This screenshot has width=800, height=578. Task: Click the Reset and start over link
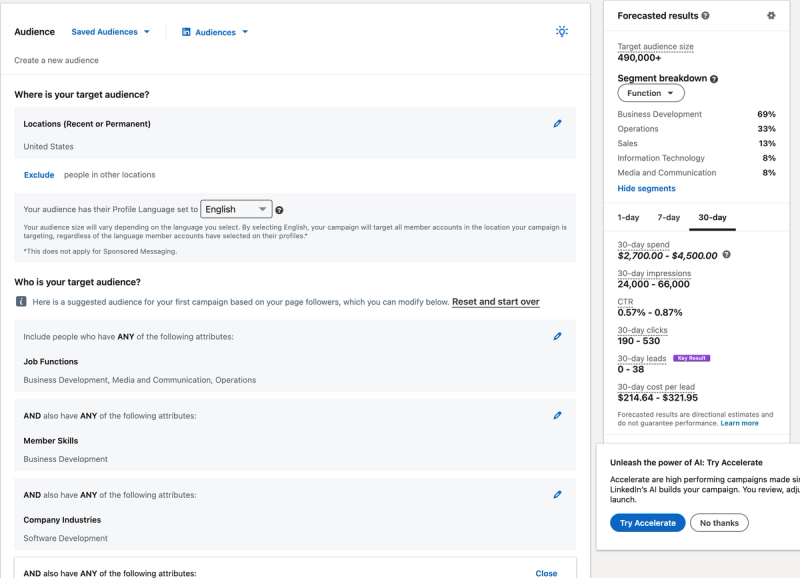[495, 302]
